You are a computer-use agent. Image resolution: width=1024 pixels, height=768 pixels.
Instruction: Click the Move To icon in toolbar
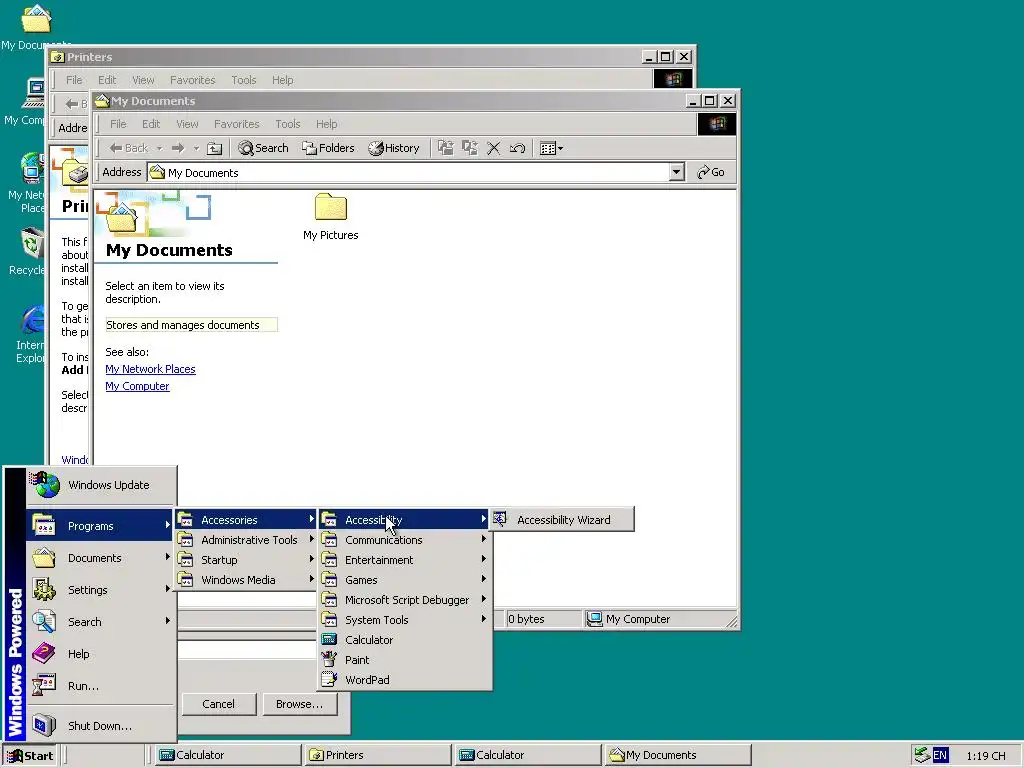[445, 148]
